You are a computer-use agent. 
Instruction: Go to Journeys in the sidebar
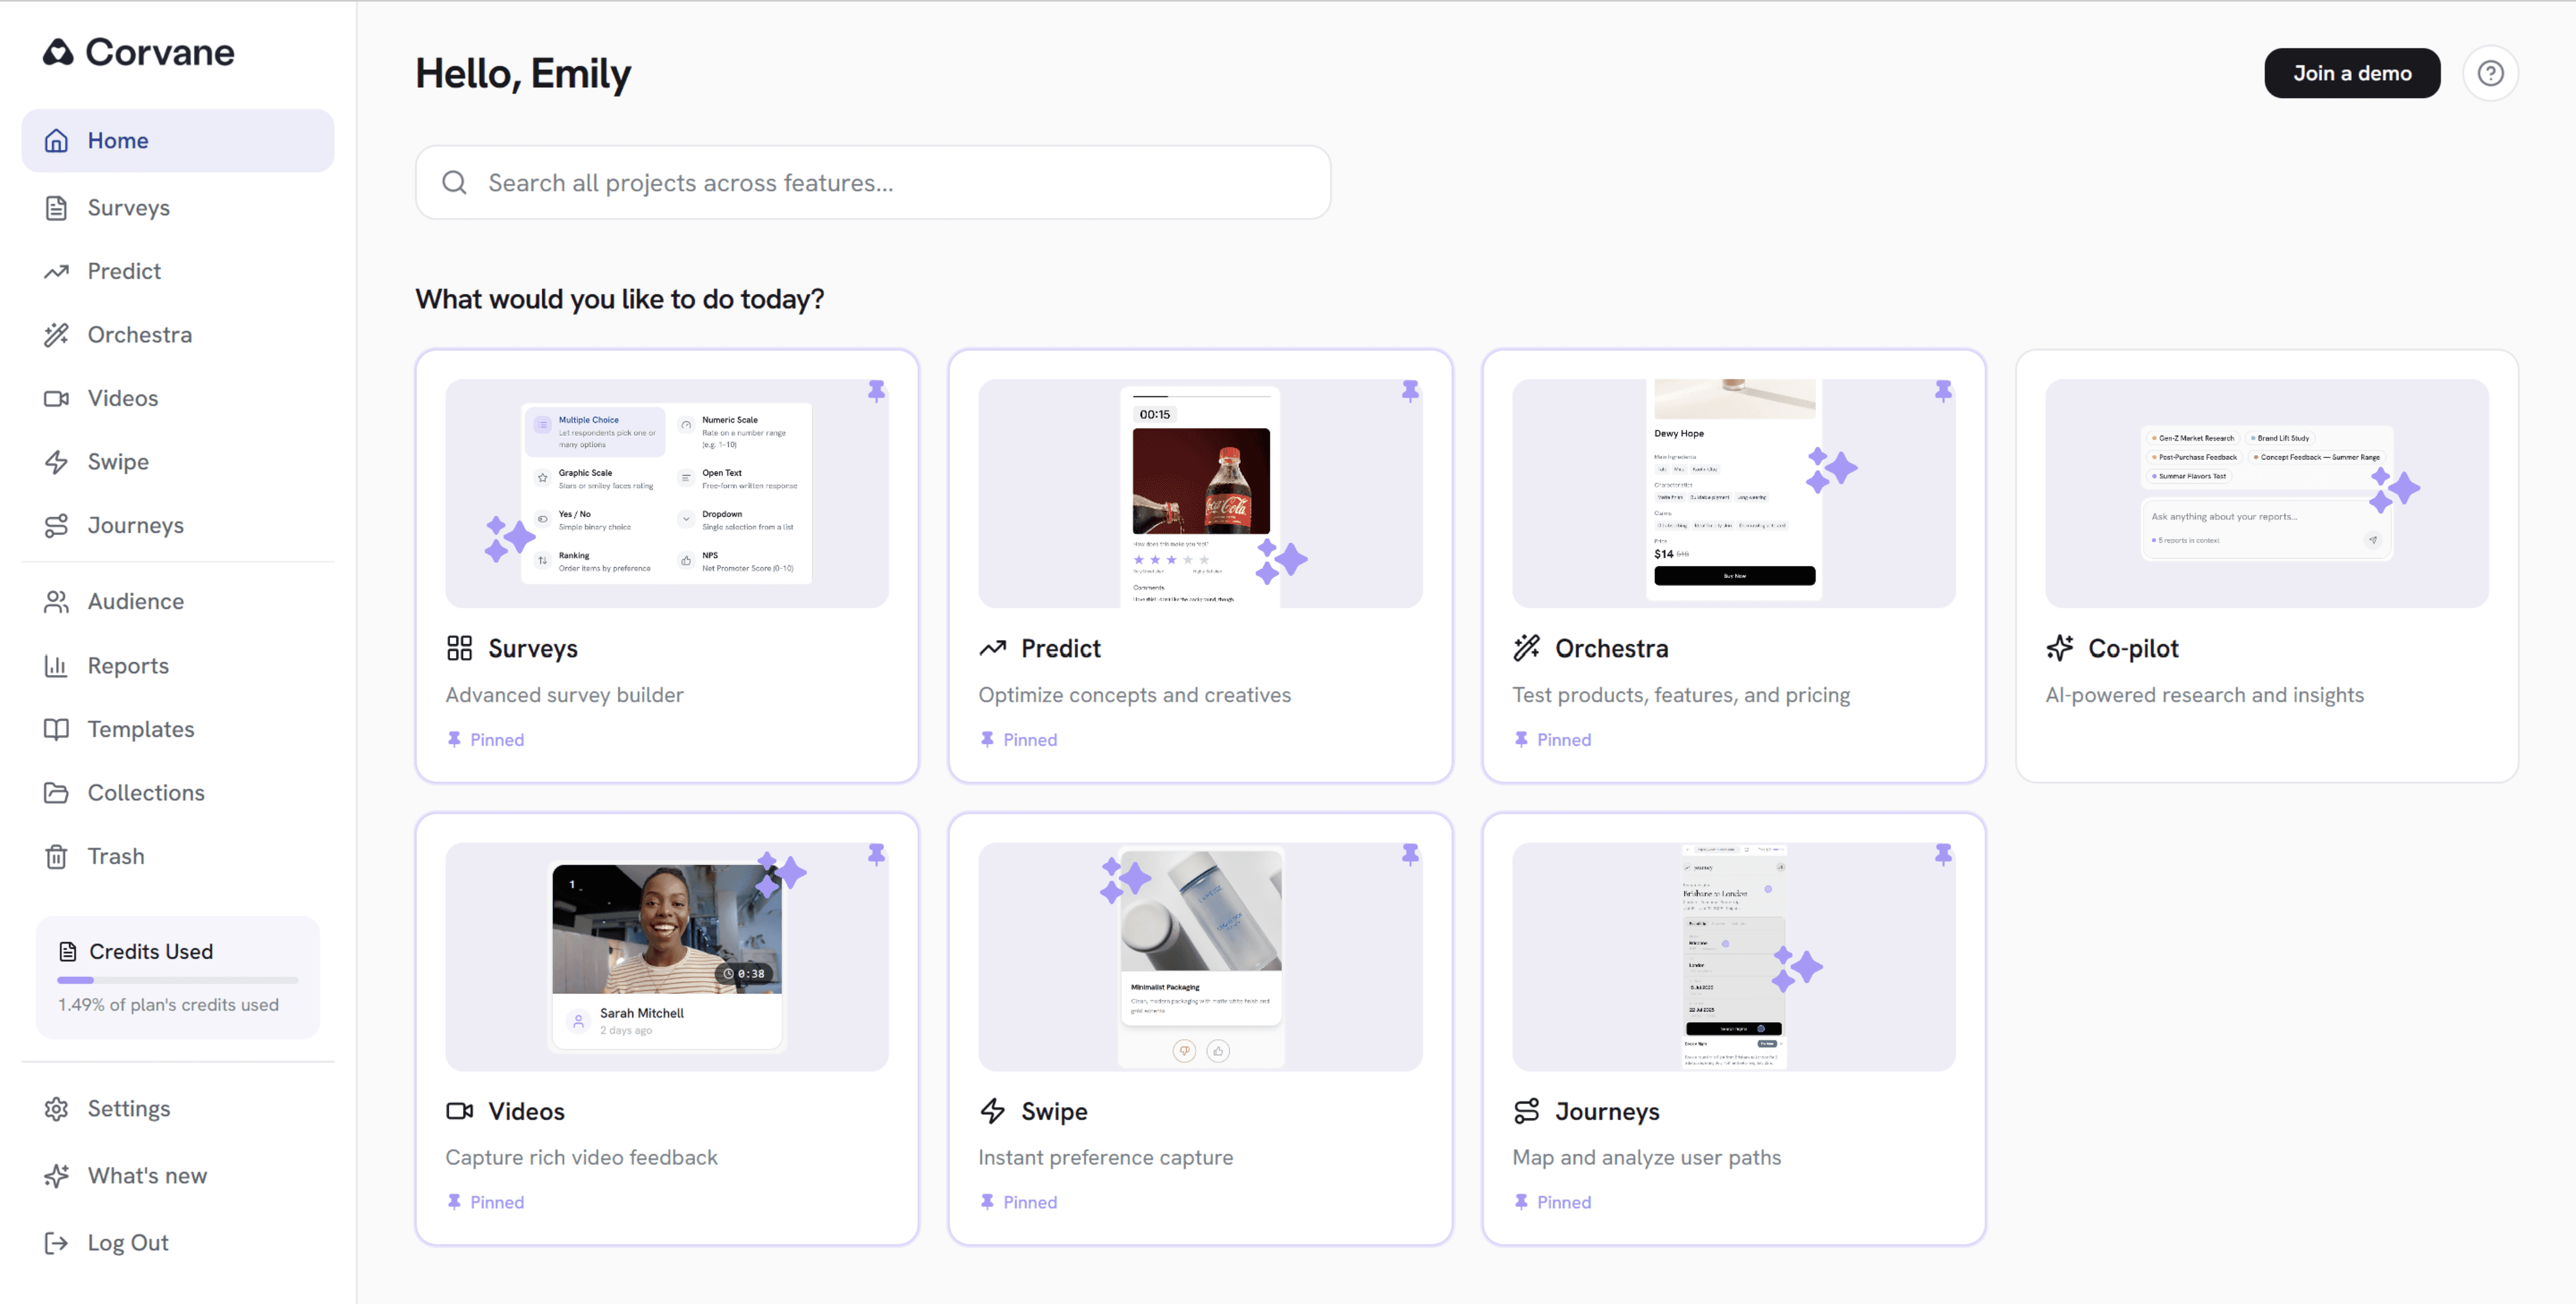pos(135,525)
